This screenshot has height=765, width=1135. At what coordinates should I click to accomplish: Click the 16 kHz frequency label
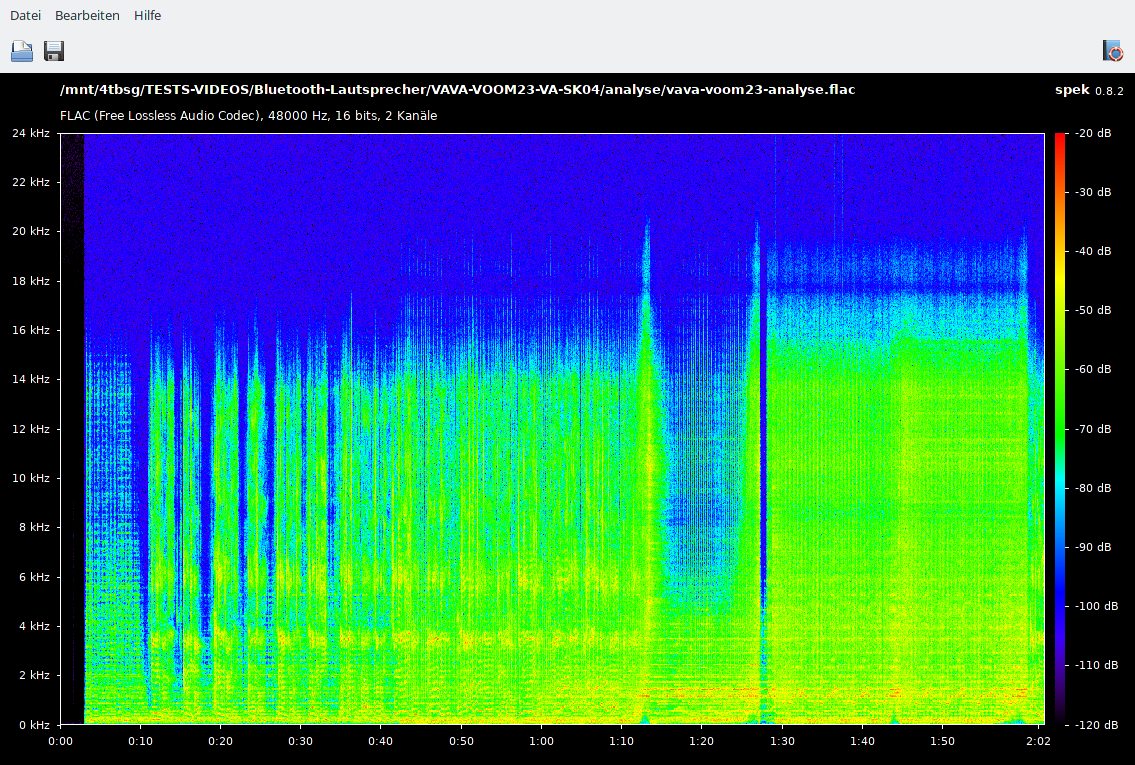click(x=30, y=330)
